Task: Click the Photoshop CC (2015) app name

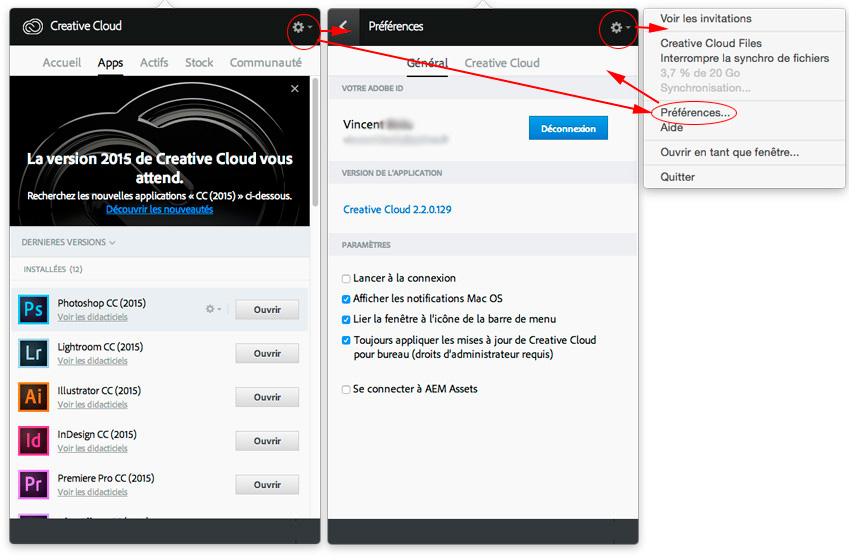Action: tap(102, 303)
